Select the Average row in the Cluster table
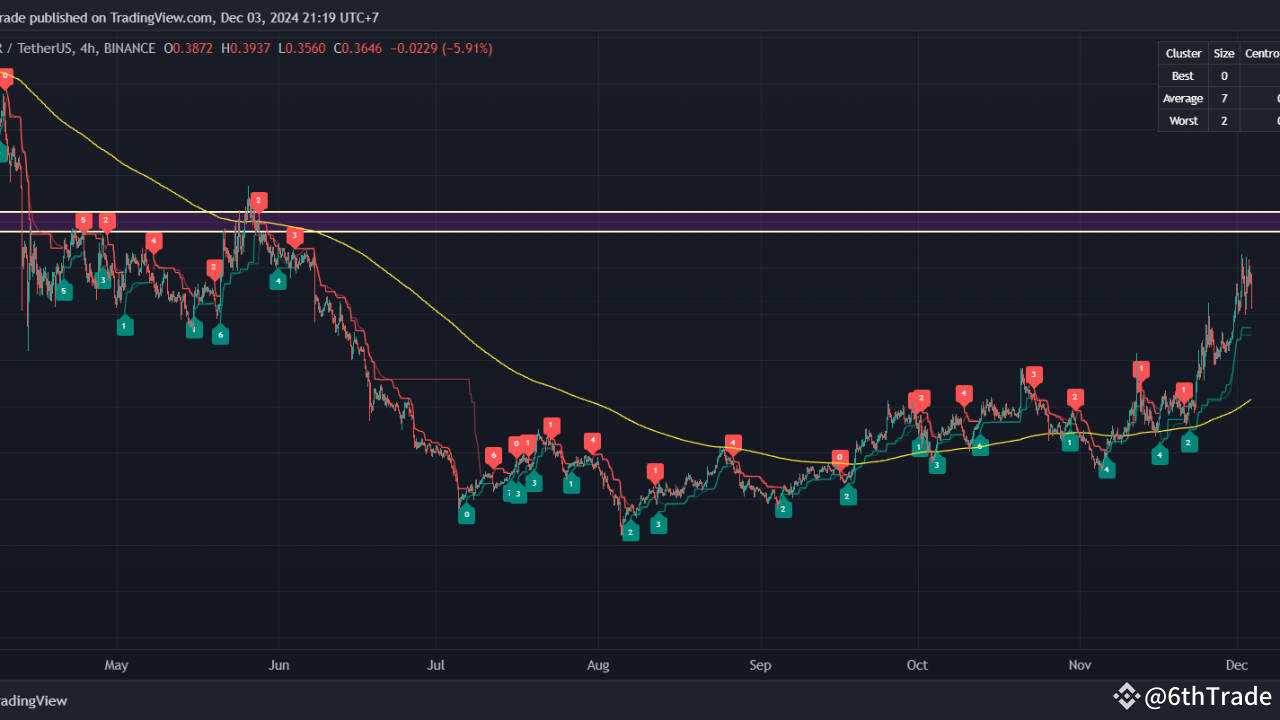Screen dimensions: 1280x720 1183,97
